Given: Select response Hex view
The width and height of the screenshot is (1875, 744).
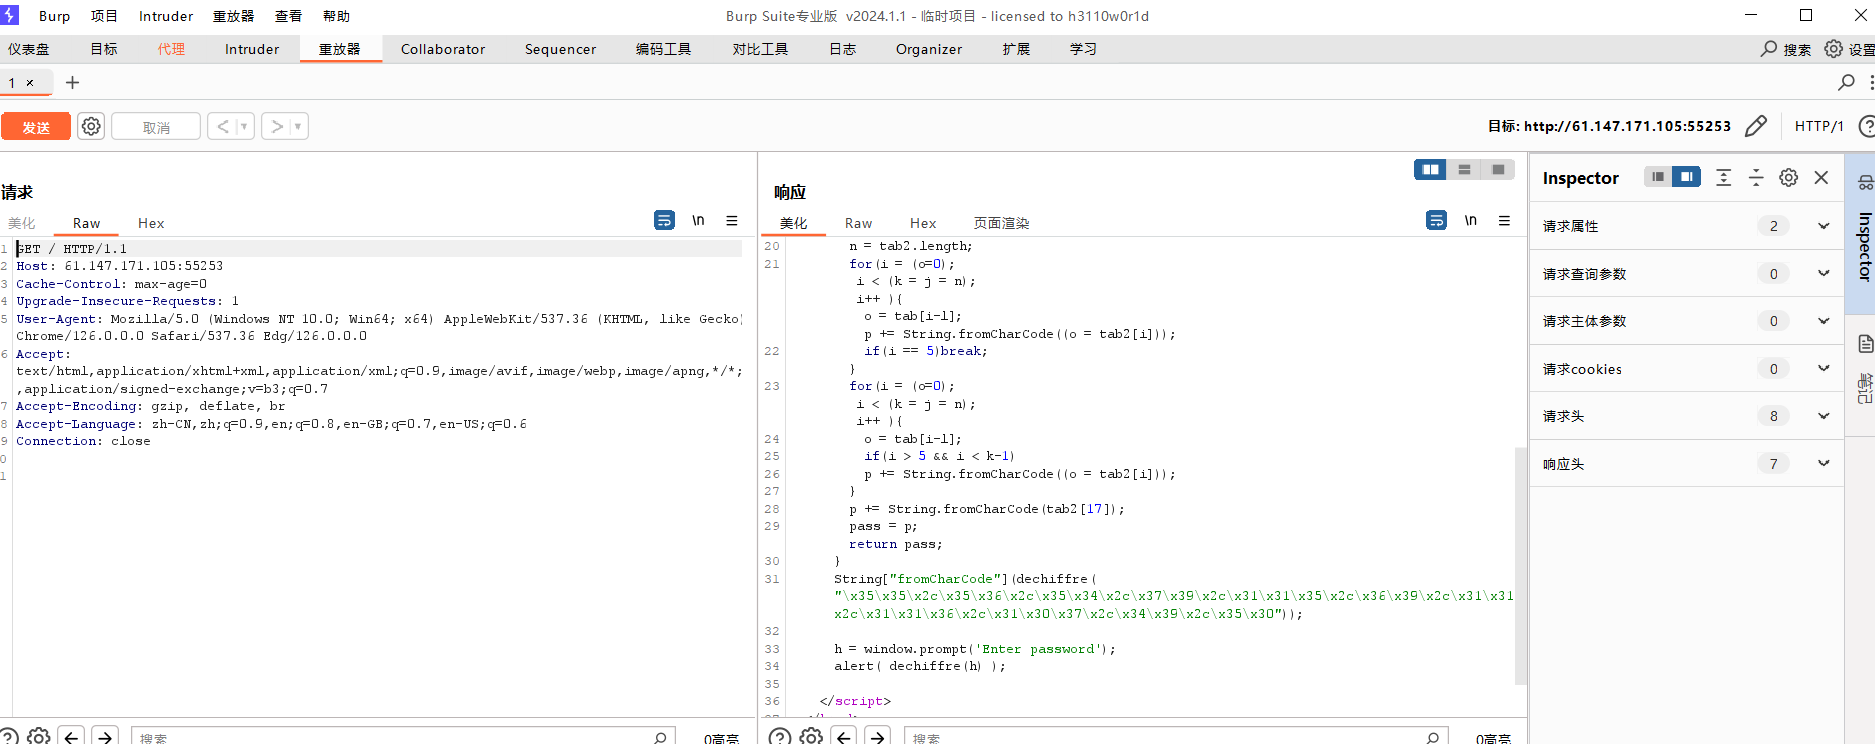Looking at the screenshot, I should tap(923, 223).
